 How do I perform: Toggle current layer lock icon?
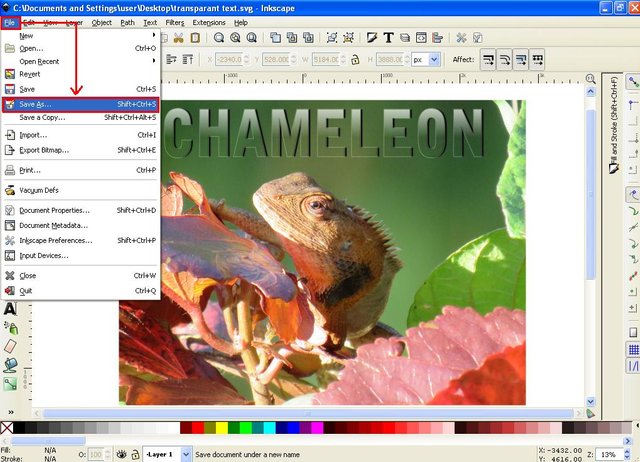tap(135, 454)
